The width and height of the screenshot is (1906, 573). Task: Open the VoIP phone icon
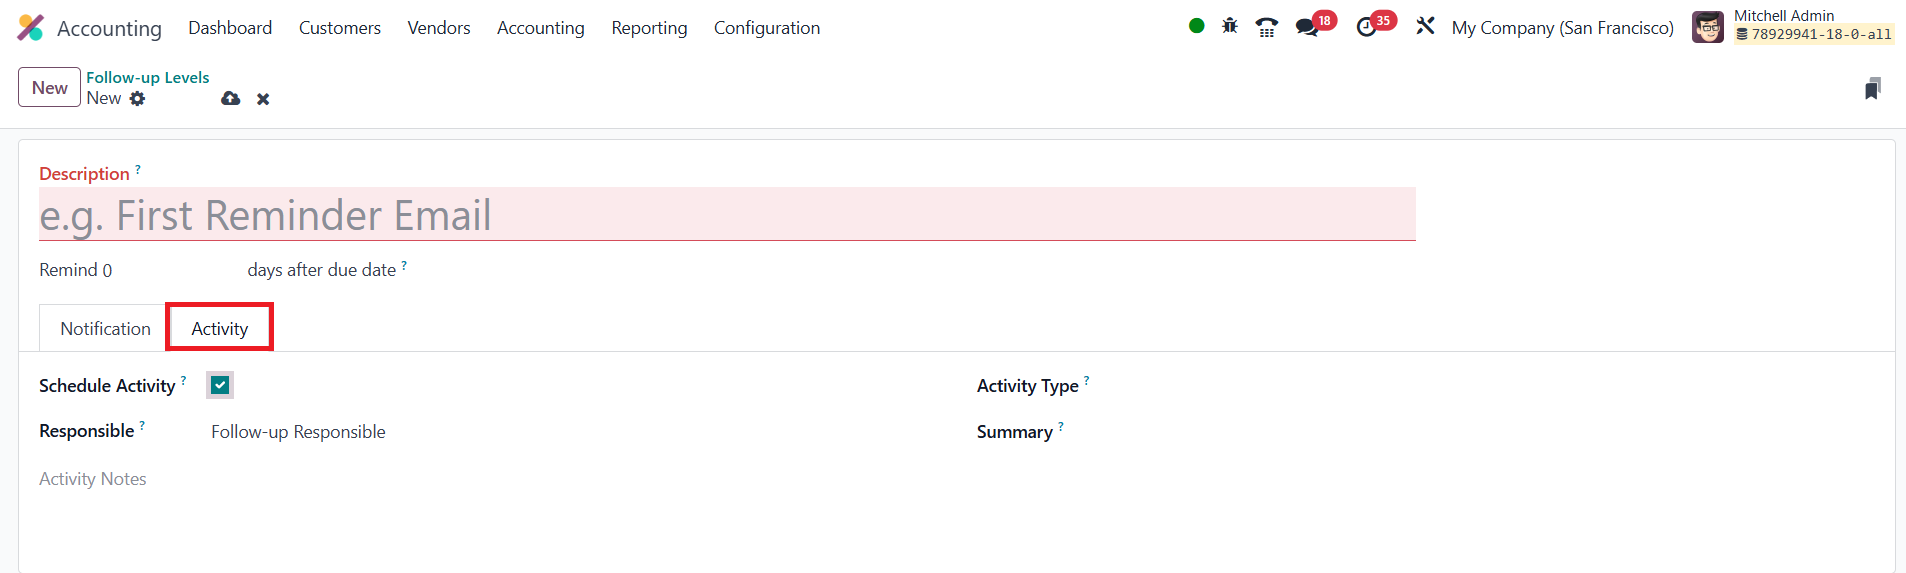pyautogui.click(x=1267, y=27)
